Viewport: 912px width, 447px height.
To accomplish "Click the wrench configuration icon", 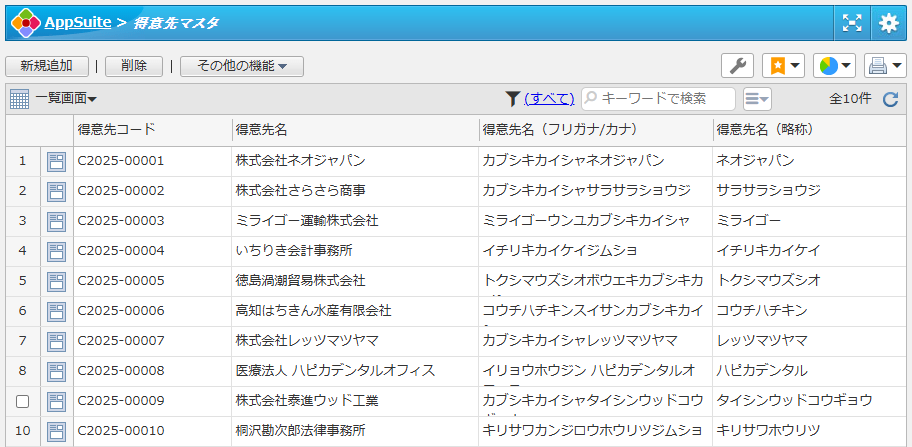I will coord(737,66).
